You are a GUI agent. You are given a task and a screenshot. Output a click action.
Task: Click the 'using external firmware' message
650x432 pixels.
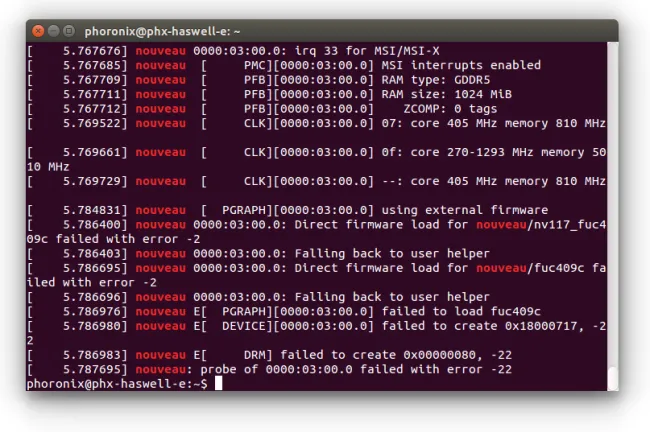(x=465, y=210)
